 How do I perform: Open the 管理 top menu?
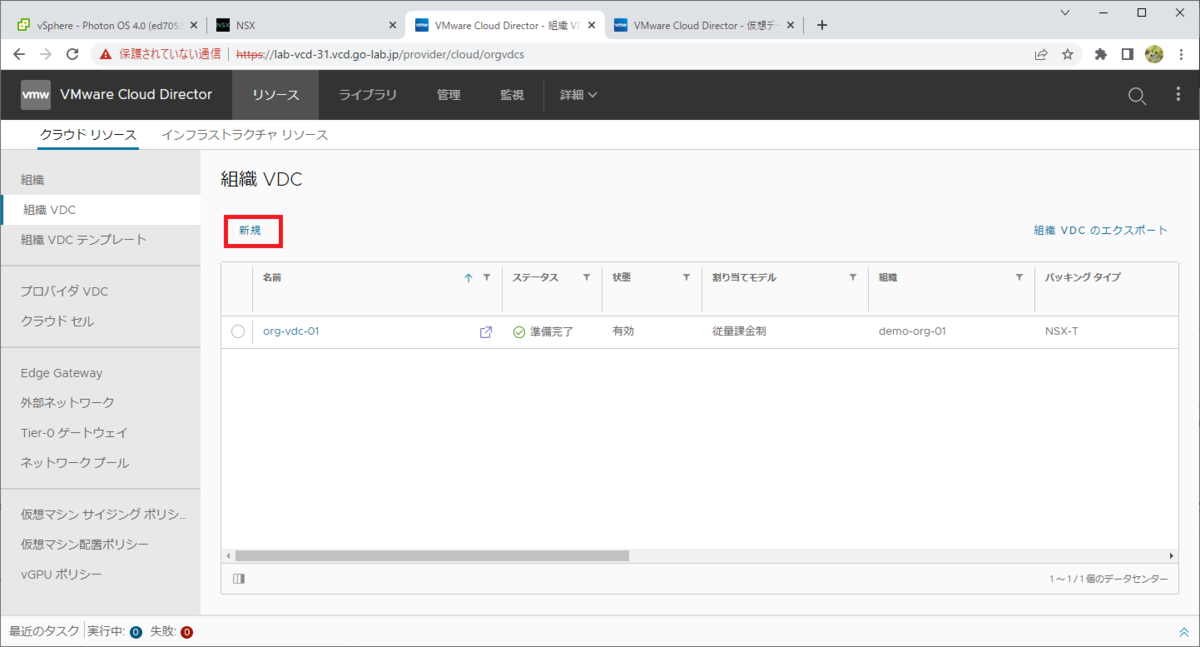coord(449,95)
